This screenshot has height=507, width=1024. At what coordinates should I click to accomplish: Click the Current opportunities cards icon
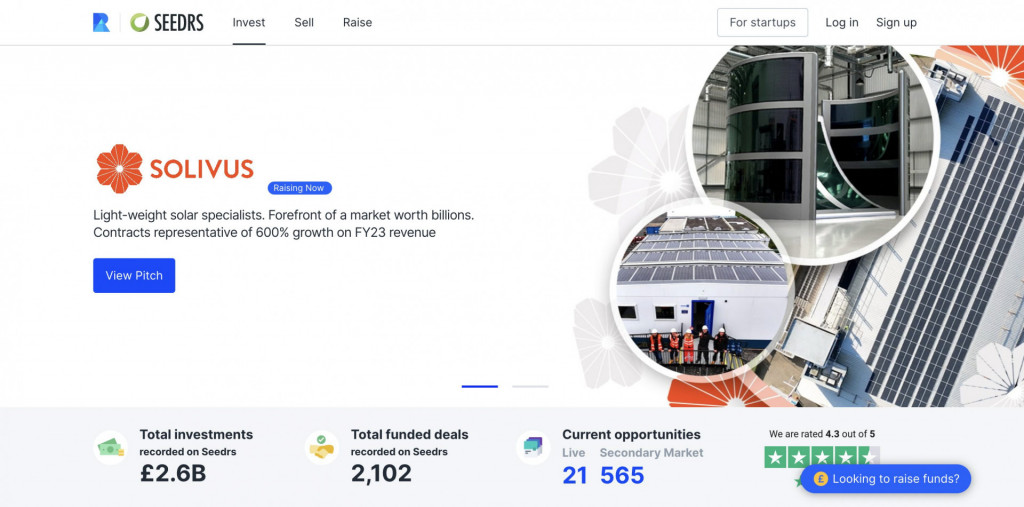(533, 448)
